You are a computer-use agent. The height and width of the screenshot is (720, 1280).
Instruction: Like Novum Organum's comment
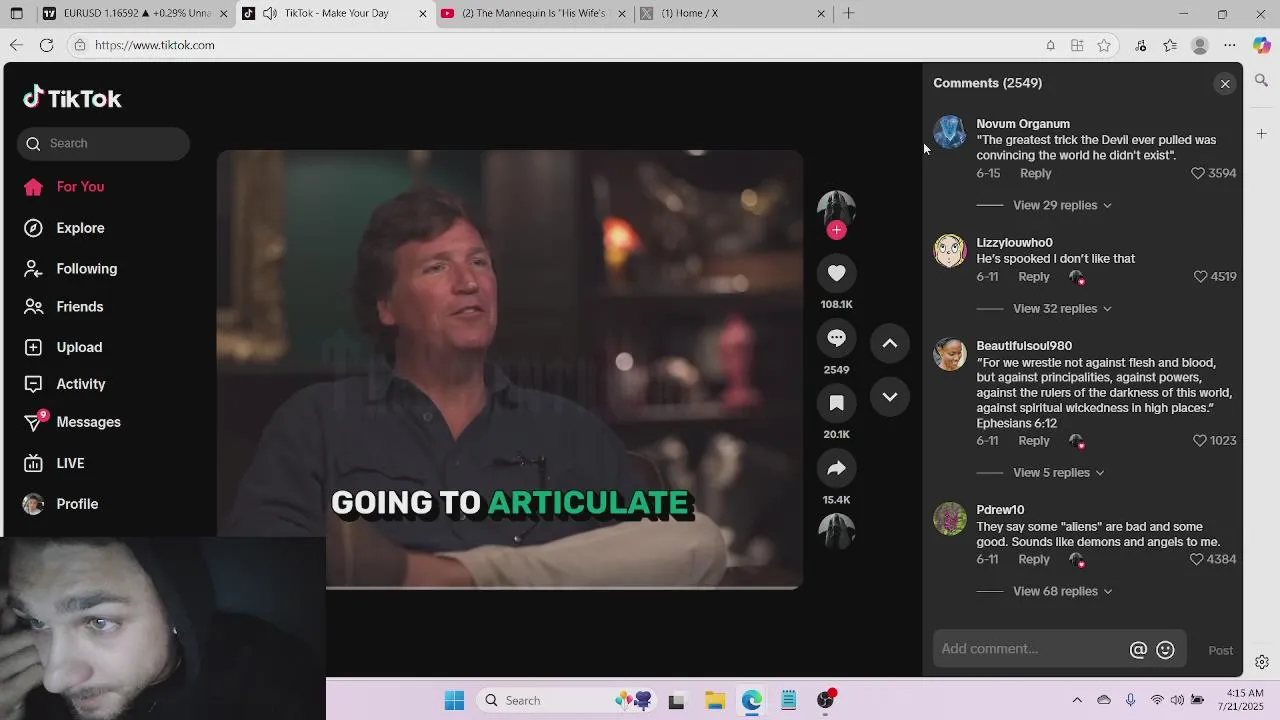[1198, 173]
